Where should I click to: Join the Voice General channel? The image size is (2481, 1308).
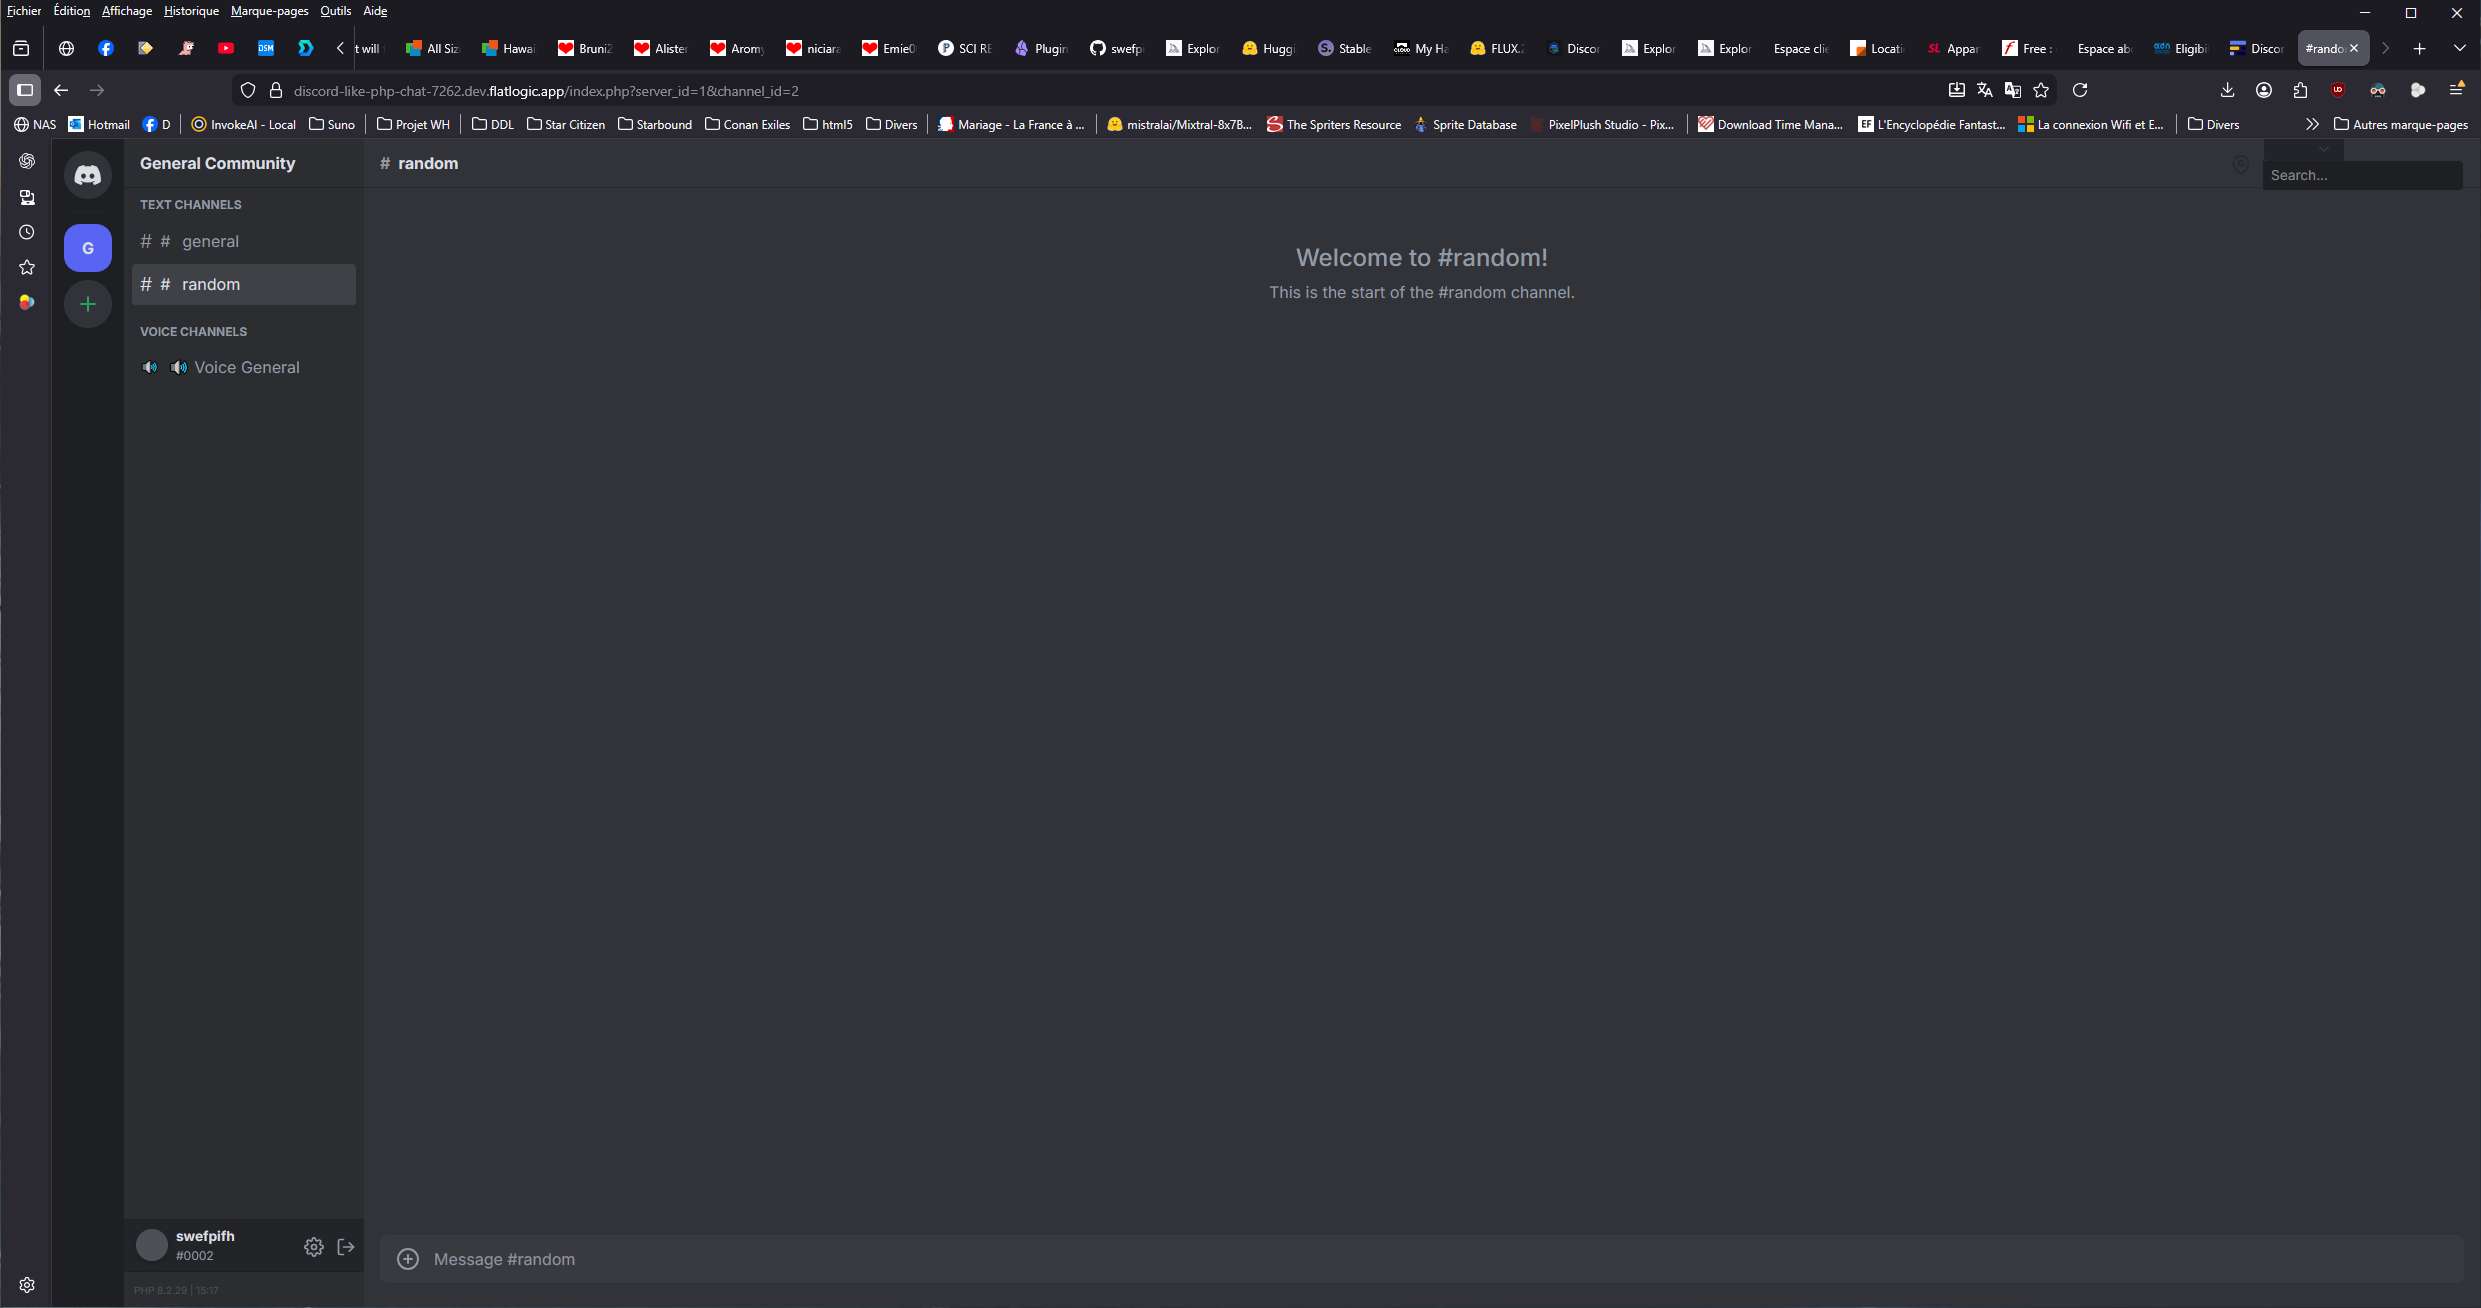[x=246, y=368]
